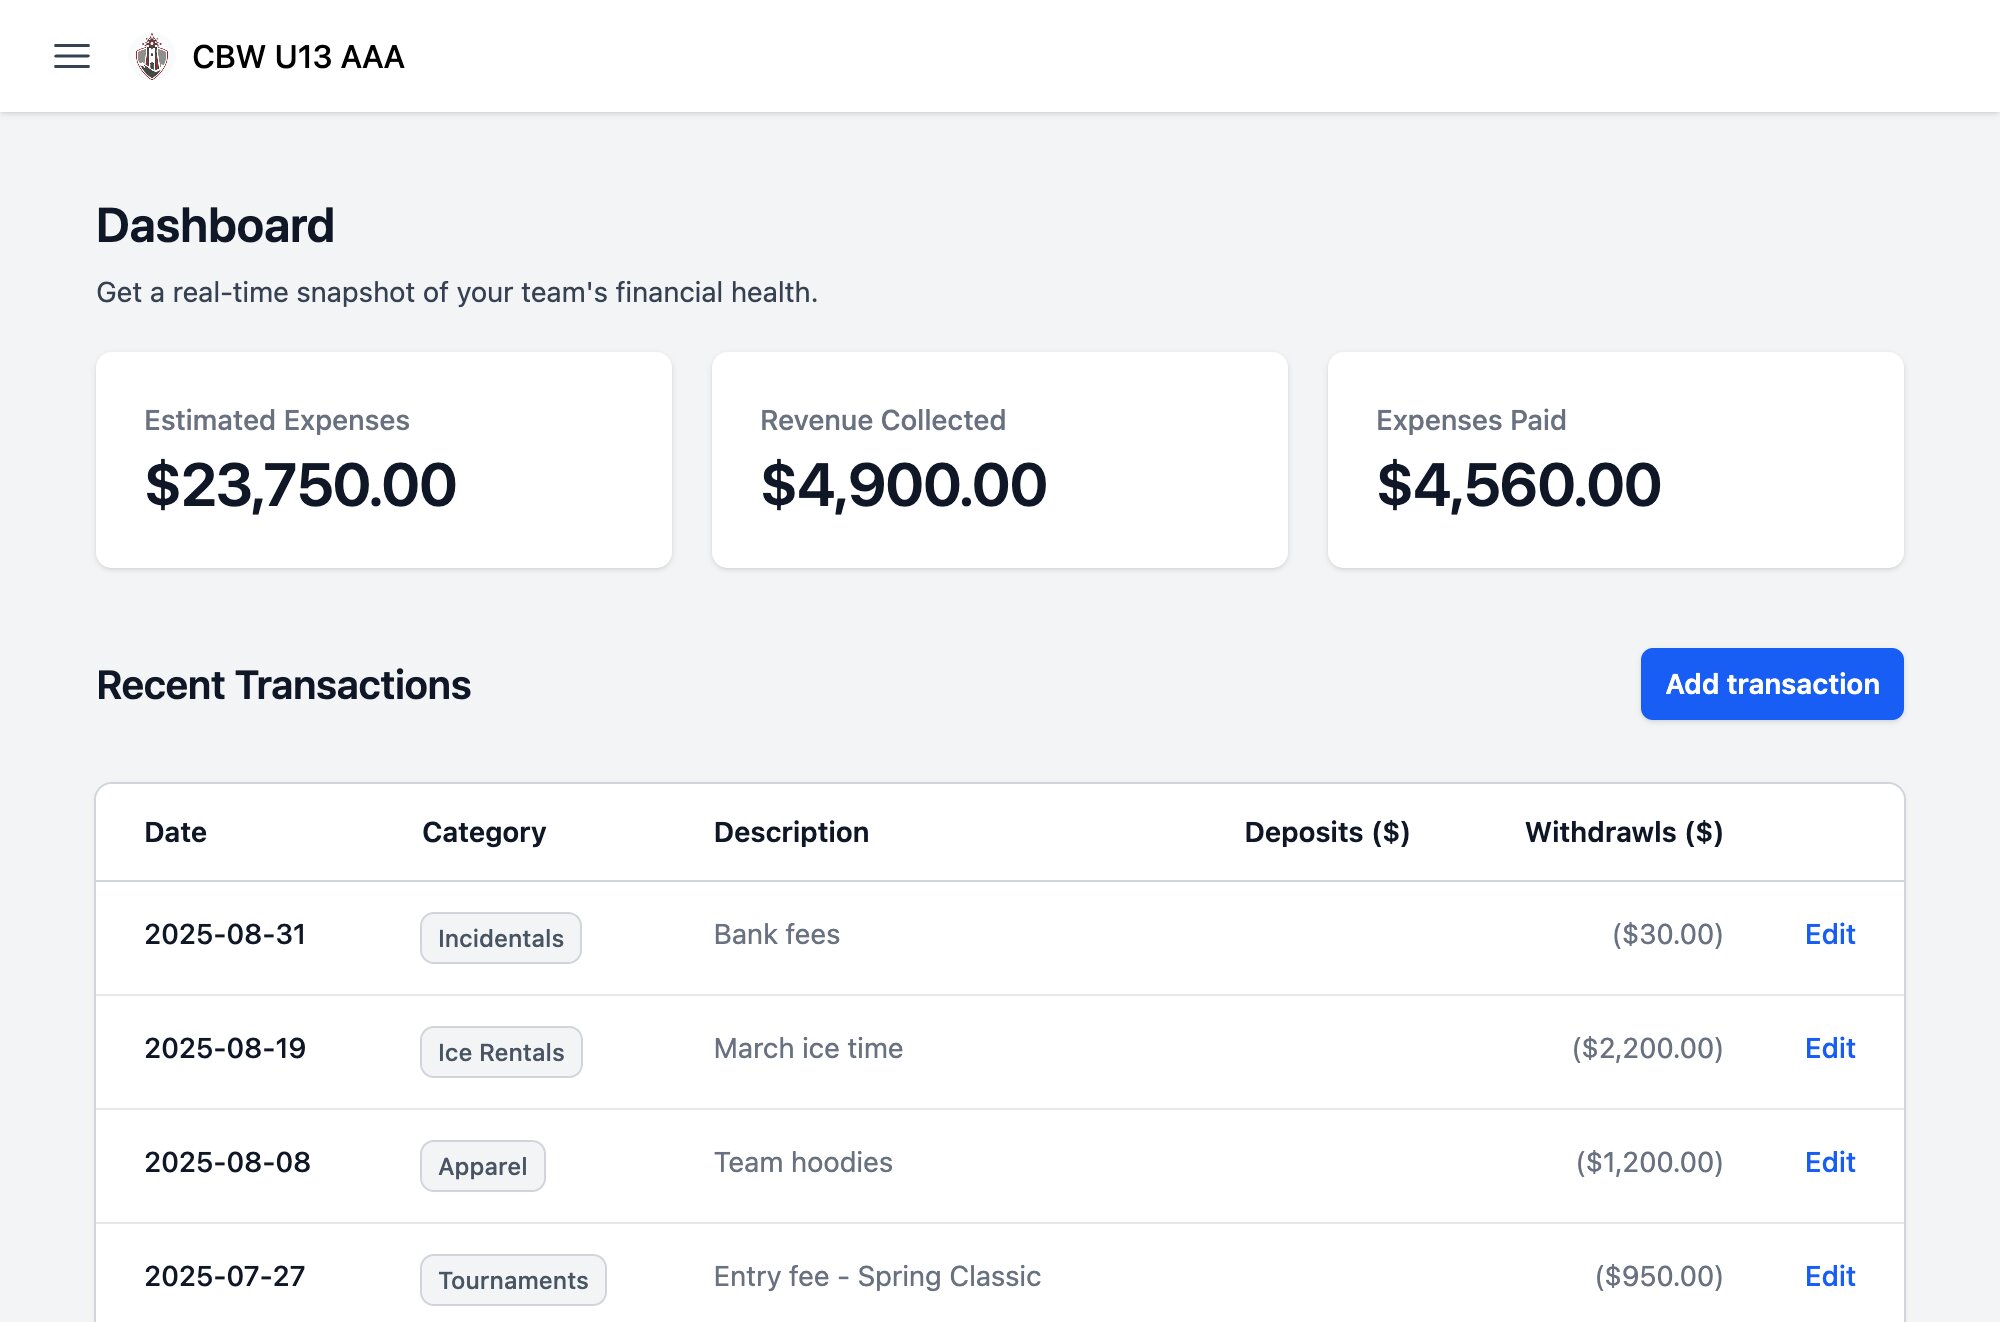Open the hamburger navigation menu

(x=72, y=56)
